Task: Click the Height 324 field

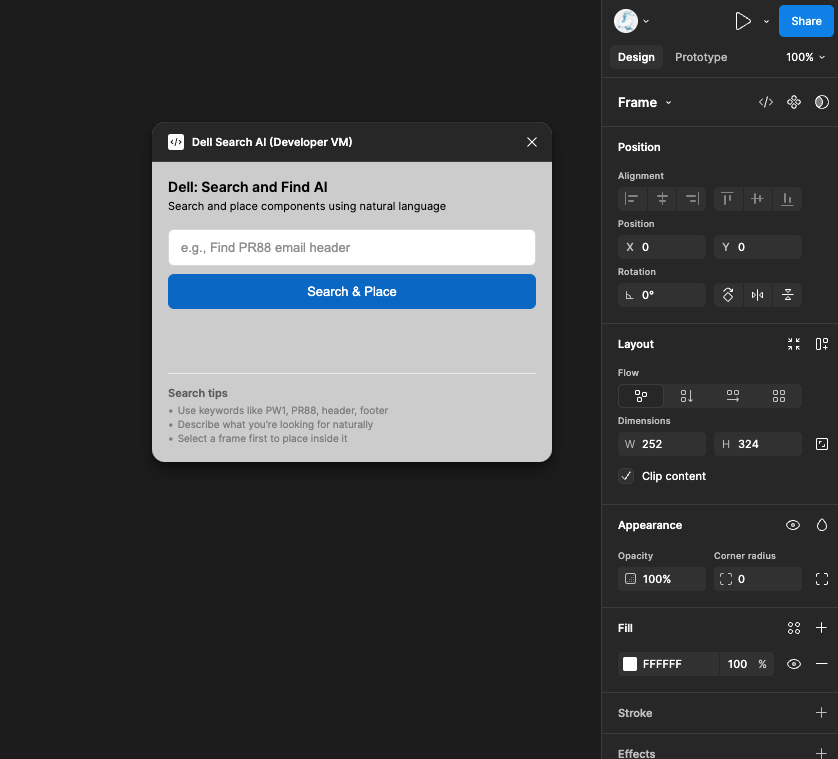Action: [757, 444]
